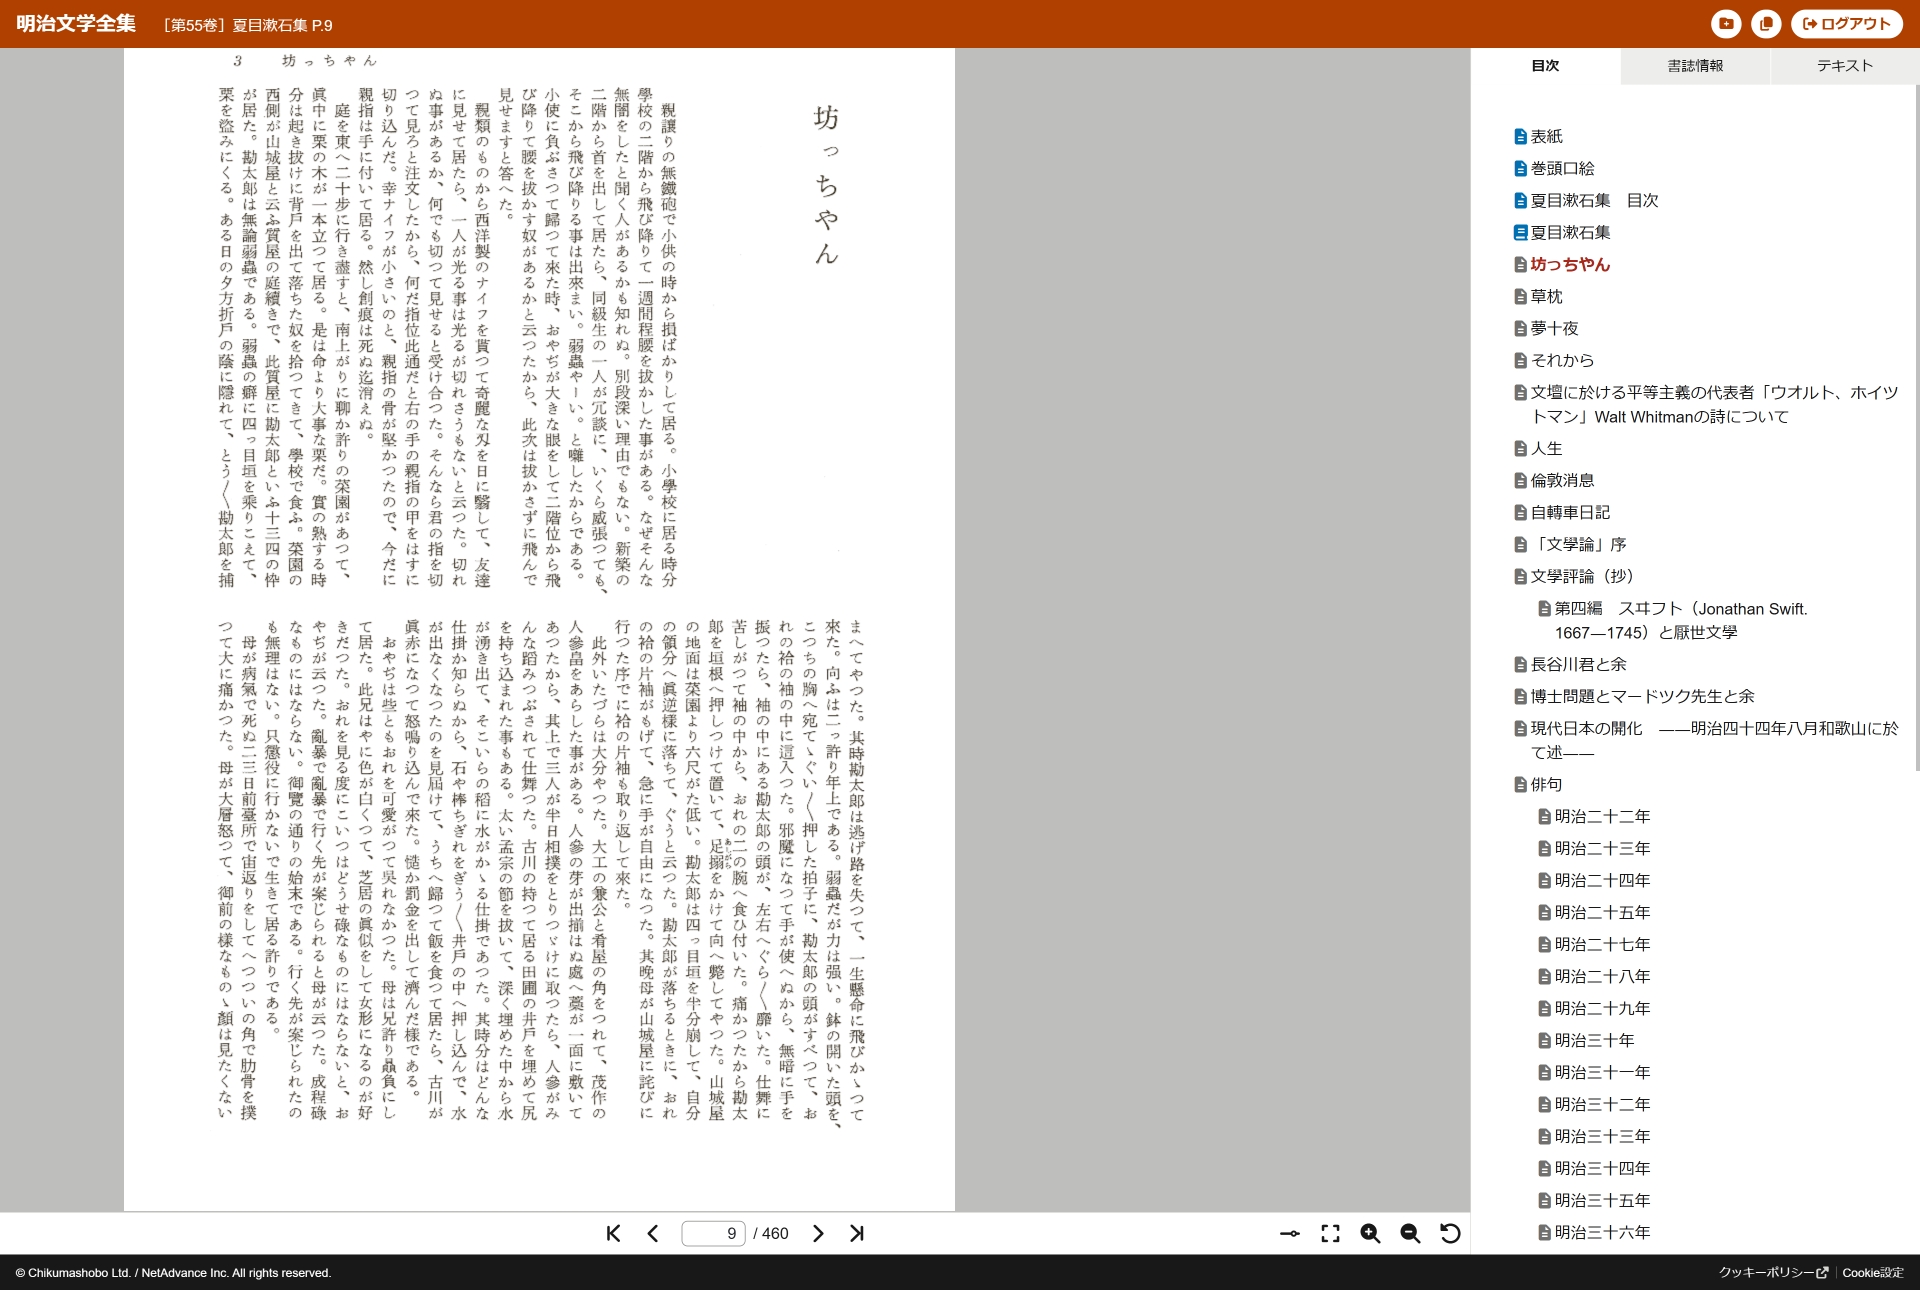The image size is (1920, 1290).
Task: Jump to the first page
Action: [613, 1233]
